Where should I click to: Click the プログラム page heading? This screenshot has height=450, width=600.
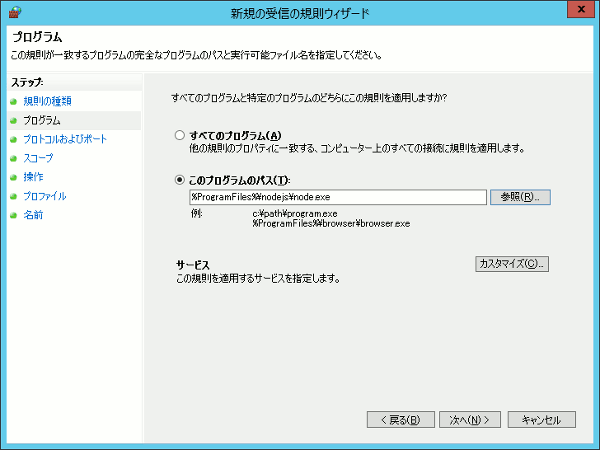pyautogui.click(x=37, y=37)
